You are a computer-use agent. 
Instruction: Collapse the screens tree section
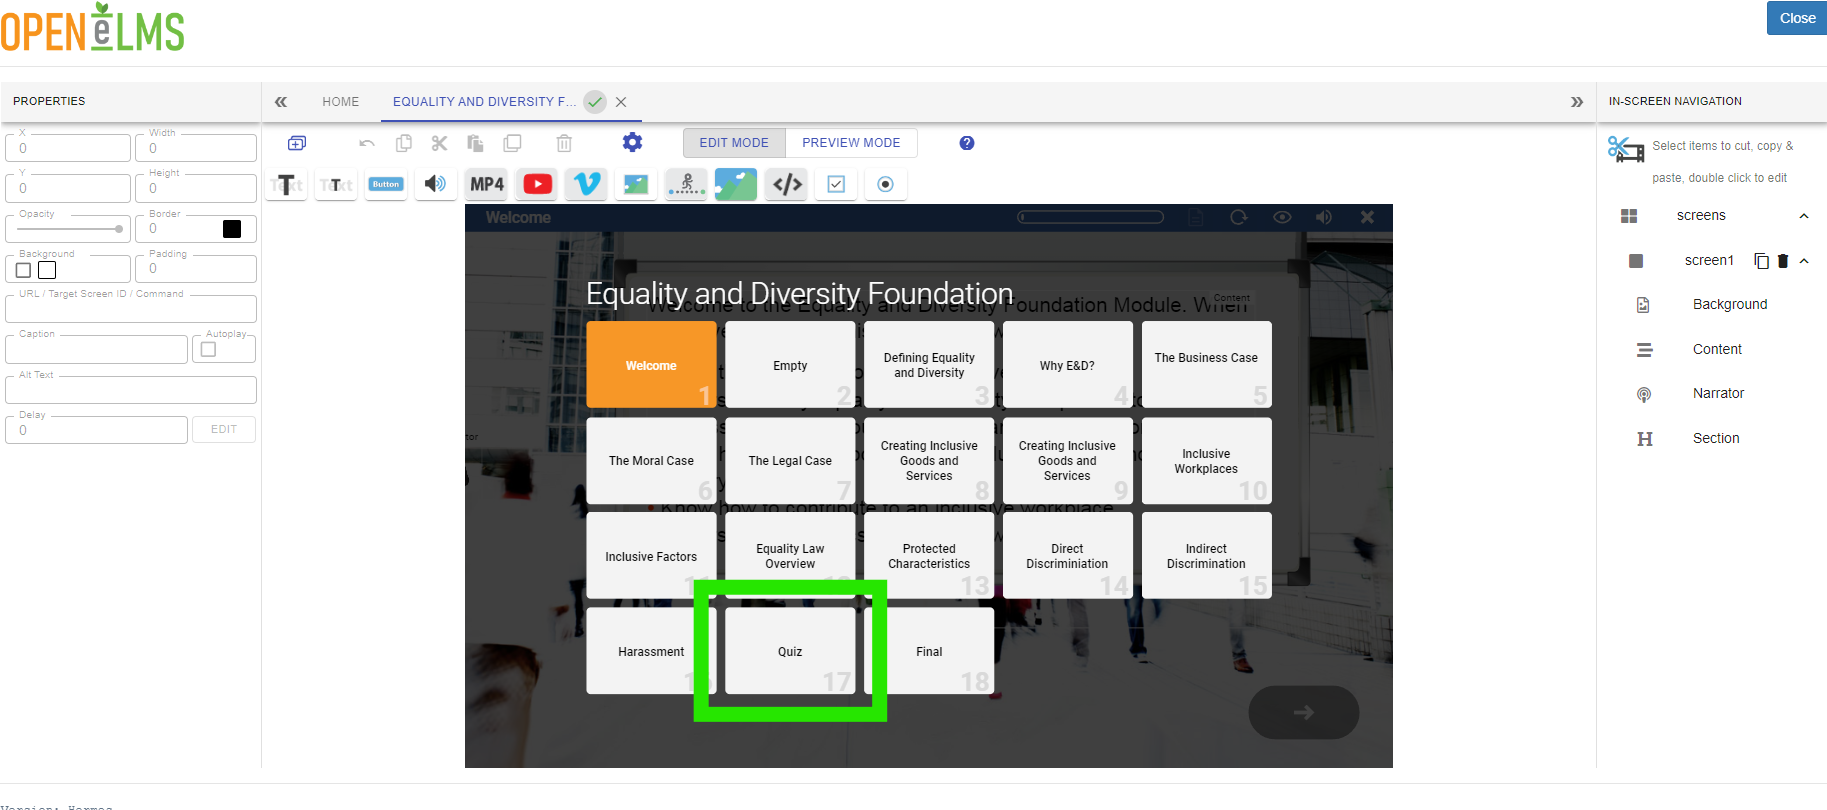(1804, 216)
